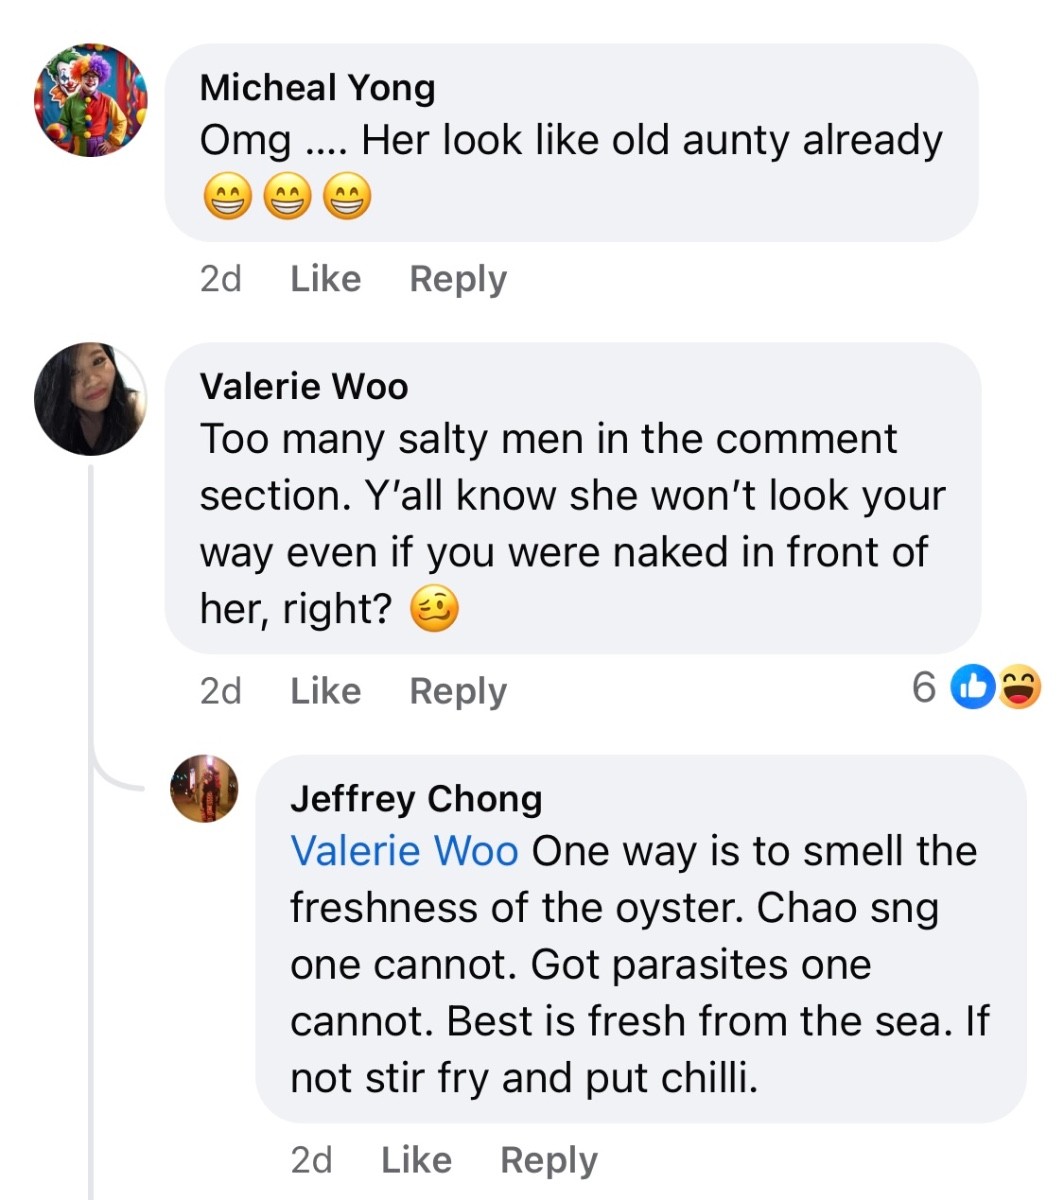1064x1200 pixels.
Task: Reply to Valerie Woo's comment
Action: click(x=458, y=690)
